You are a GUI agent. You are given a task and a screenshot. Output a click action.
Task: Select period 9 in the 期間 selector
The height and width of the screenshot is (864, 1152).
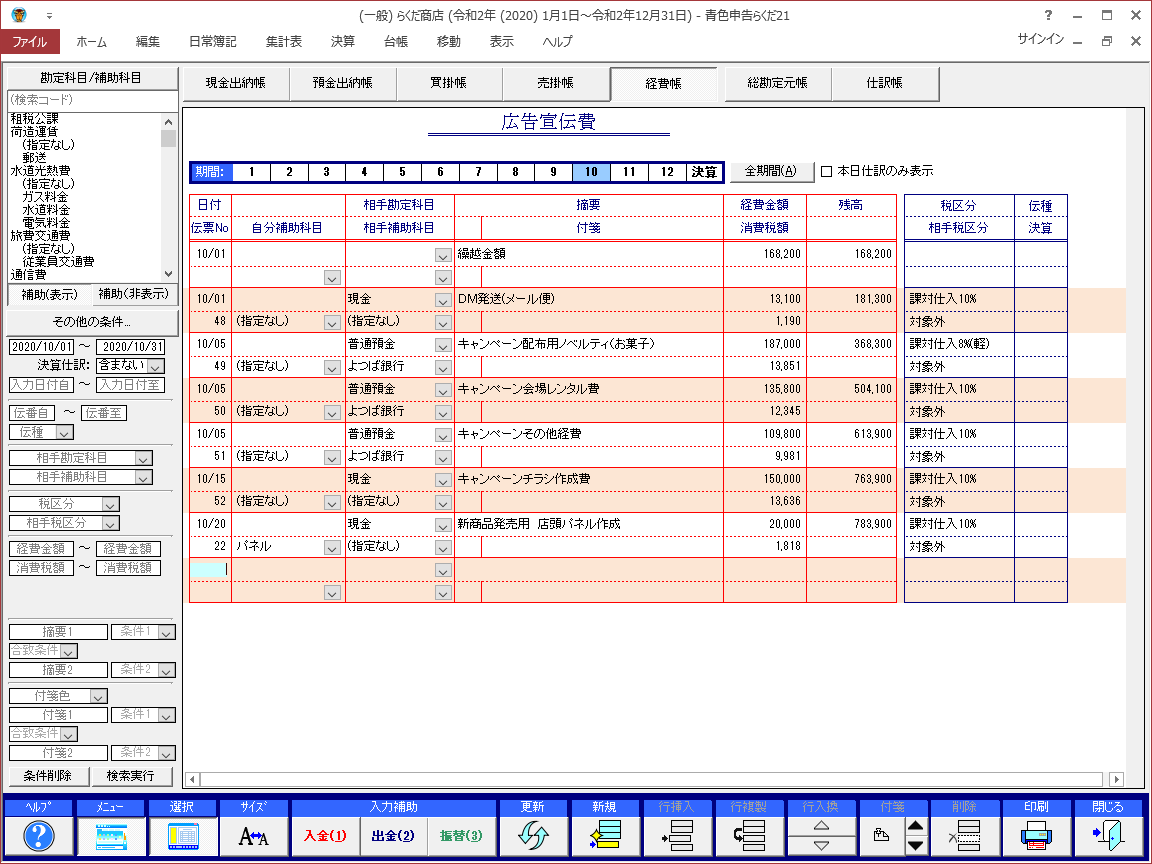(x=553, y=172)
